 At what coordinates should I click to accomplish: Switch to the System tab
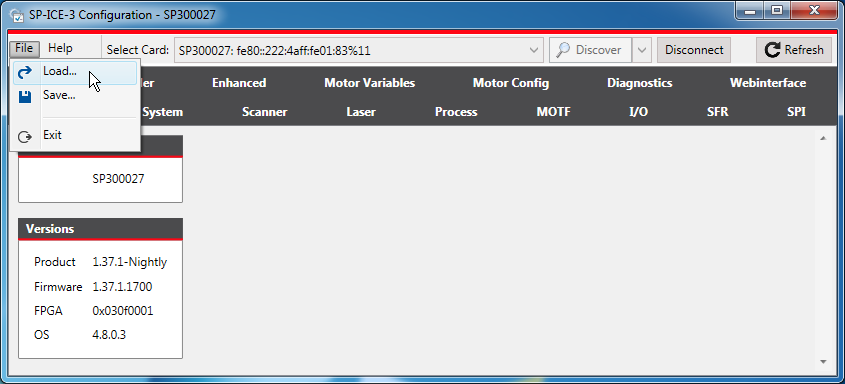162,112
